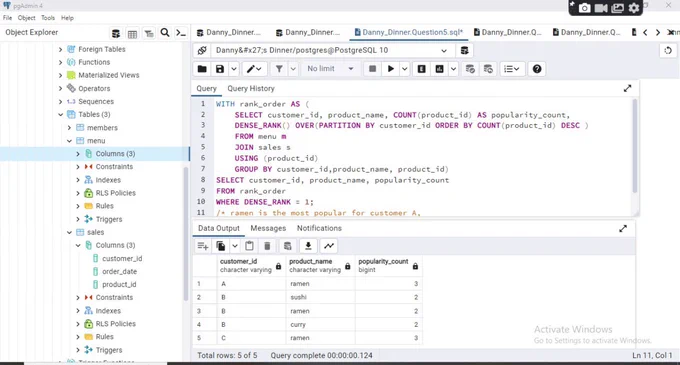Click the Explain query button

(422, 69)
